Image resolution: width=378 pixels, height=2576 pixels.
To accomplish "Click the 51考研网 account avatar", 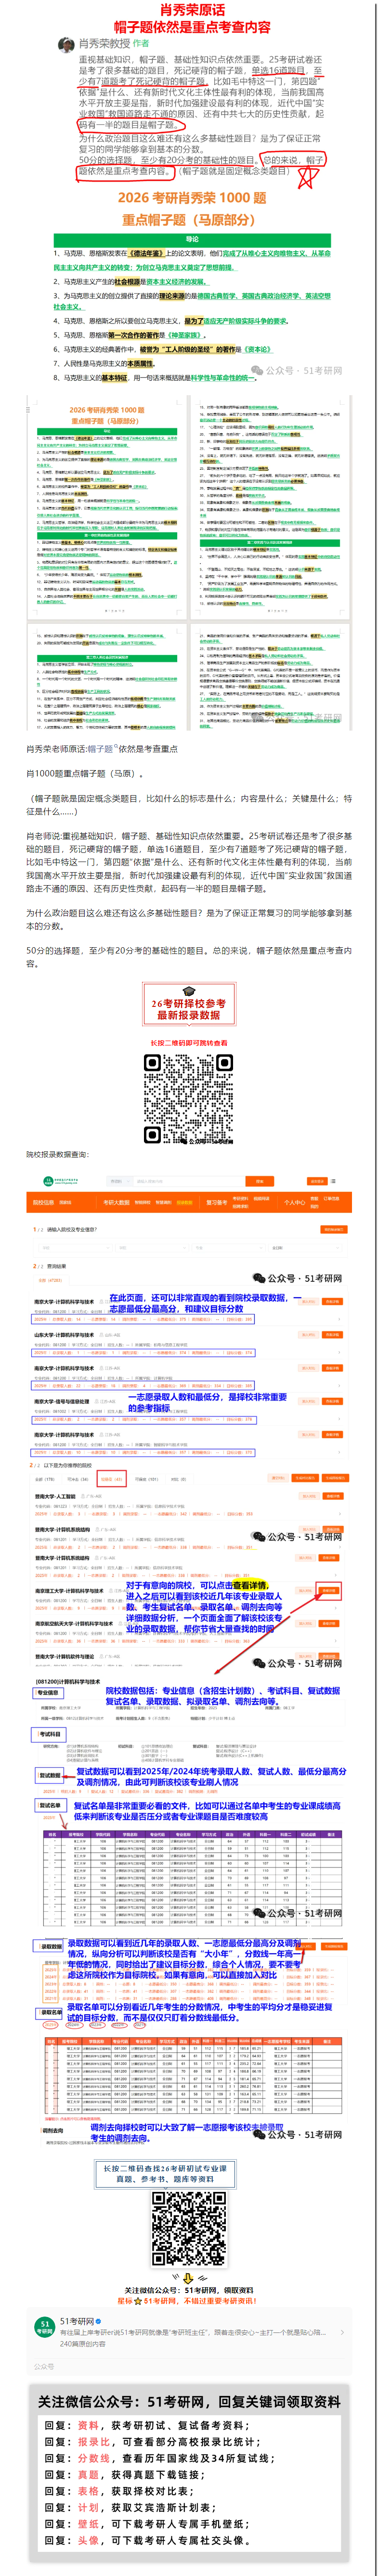I will [44, 2328].
